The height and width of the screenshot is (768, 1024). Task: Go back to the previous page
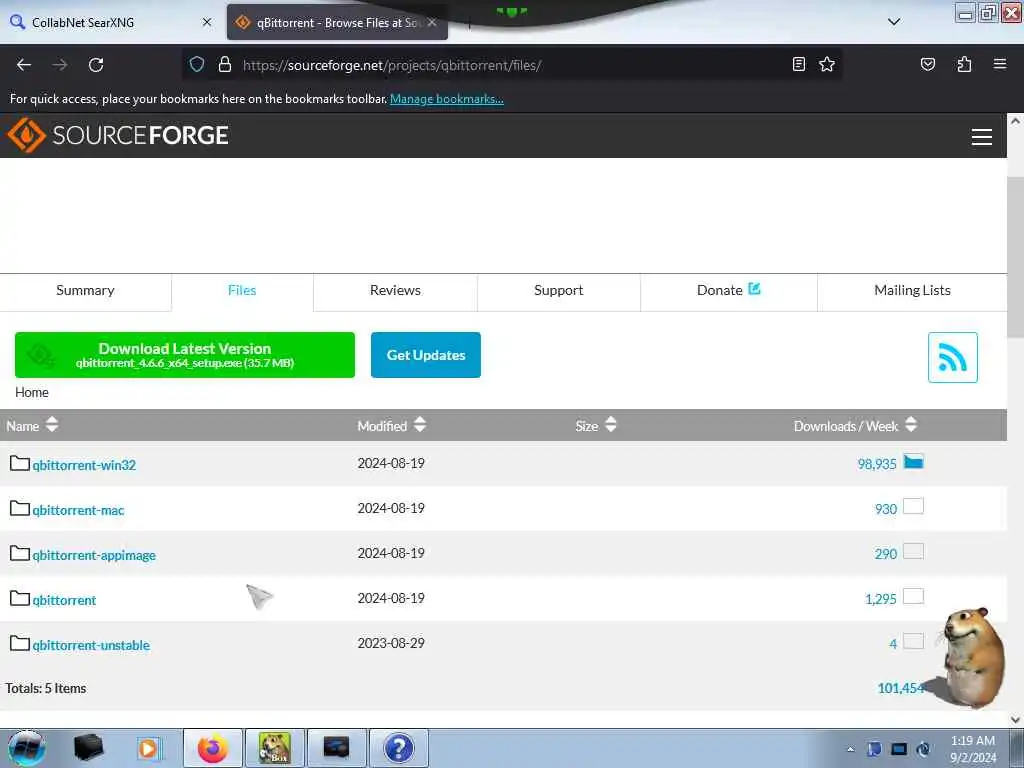pos(24,65)
